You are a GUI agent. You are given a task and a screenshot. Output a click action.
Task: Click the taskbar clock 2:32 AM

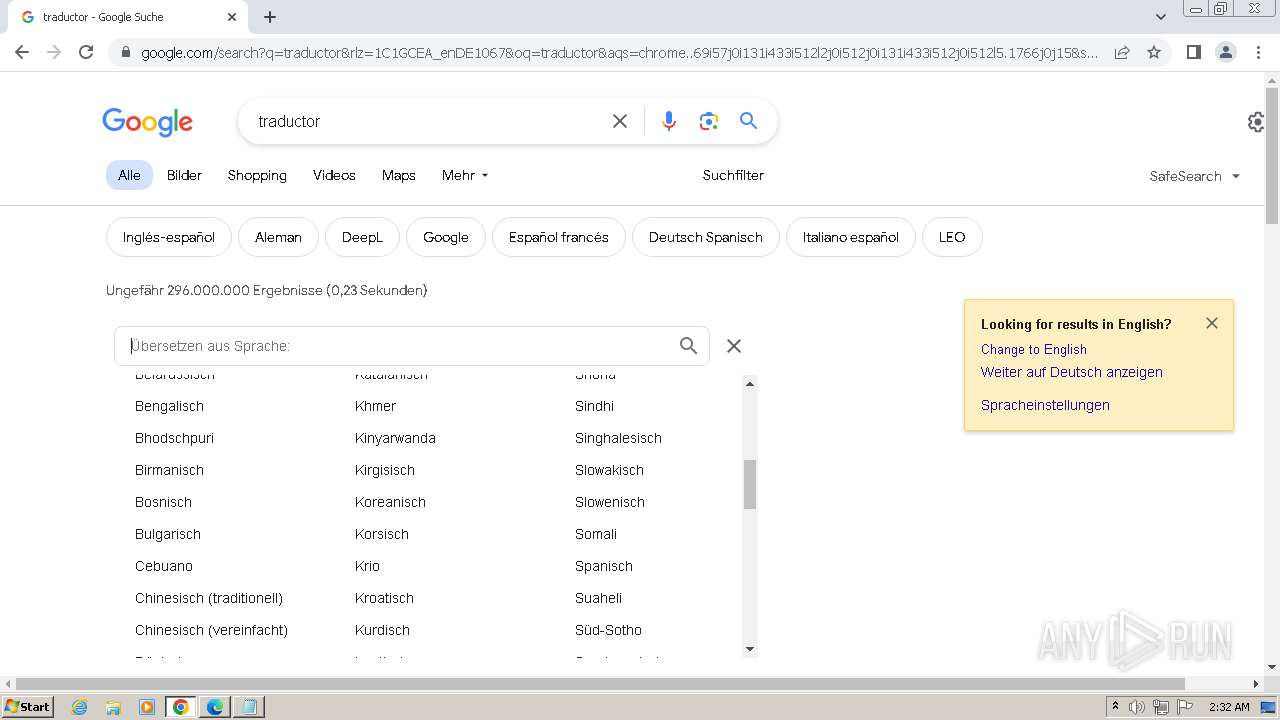[x=1229, y=707]
